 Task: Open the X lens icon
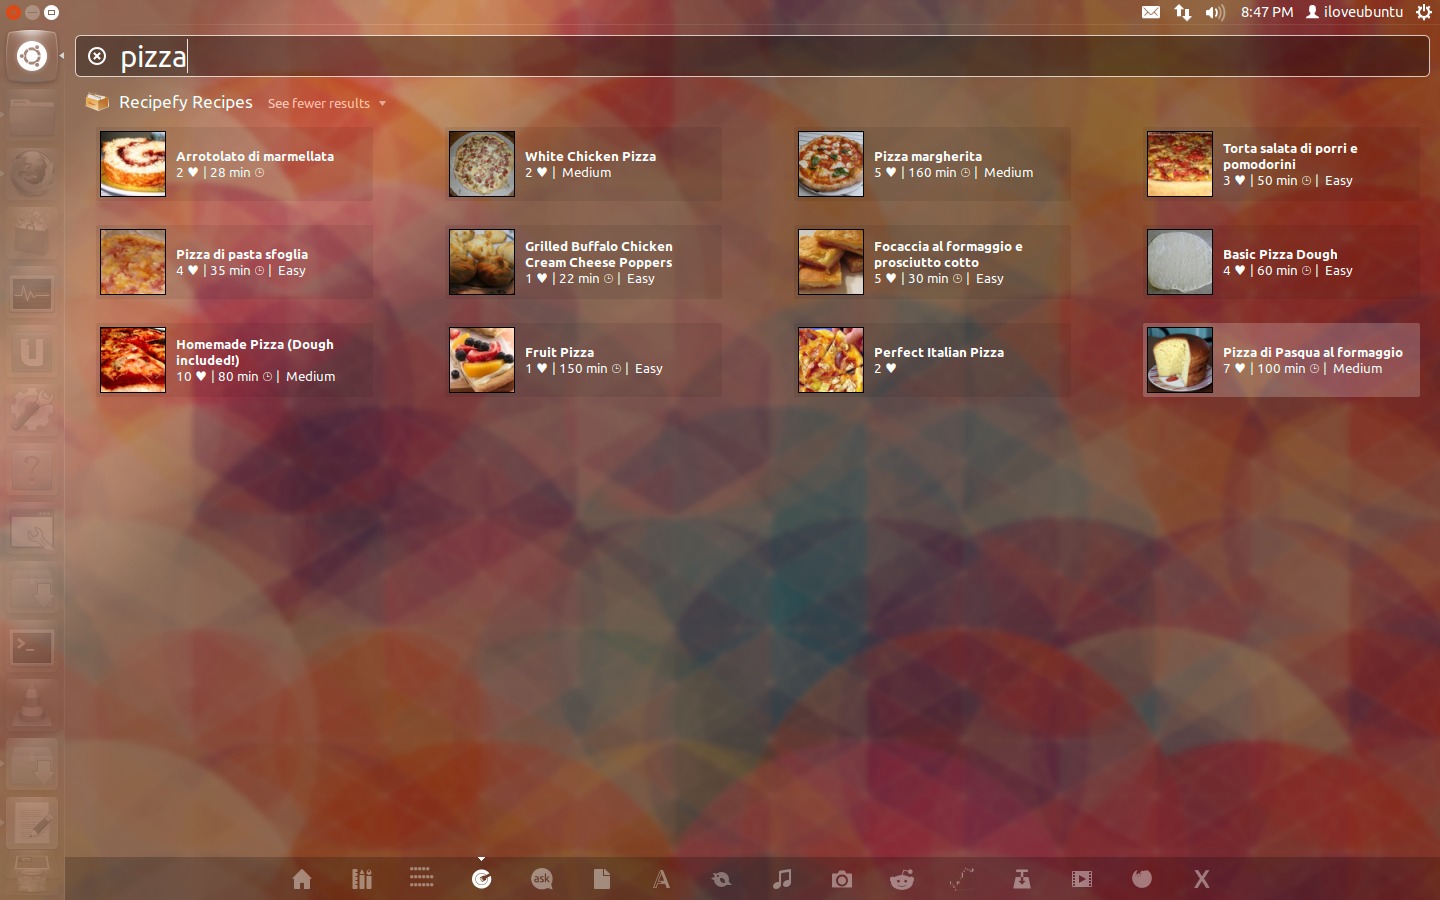1201,879
